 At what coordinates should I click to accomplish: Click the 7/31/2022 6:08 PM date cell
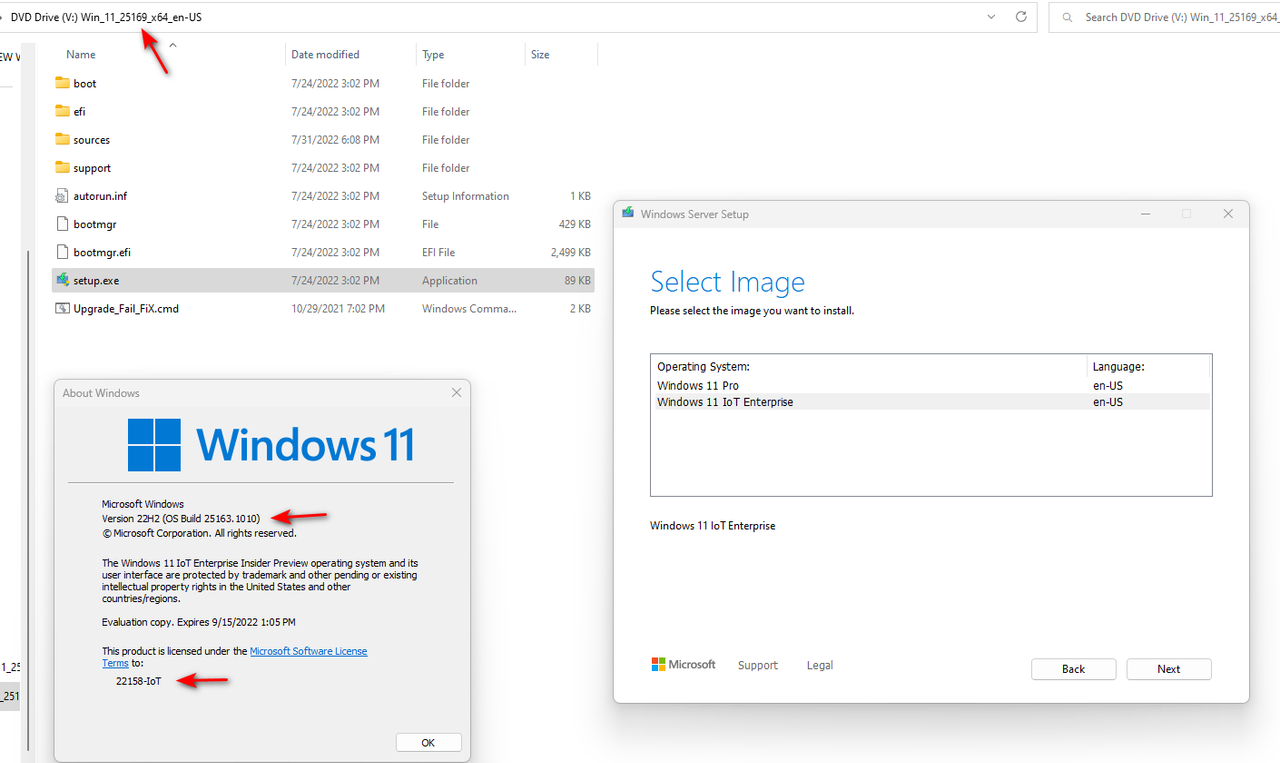[335, 140]
